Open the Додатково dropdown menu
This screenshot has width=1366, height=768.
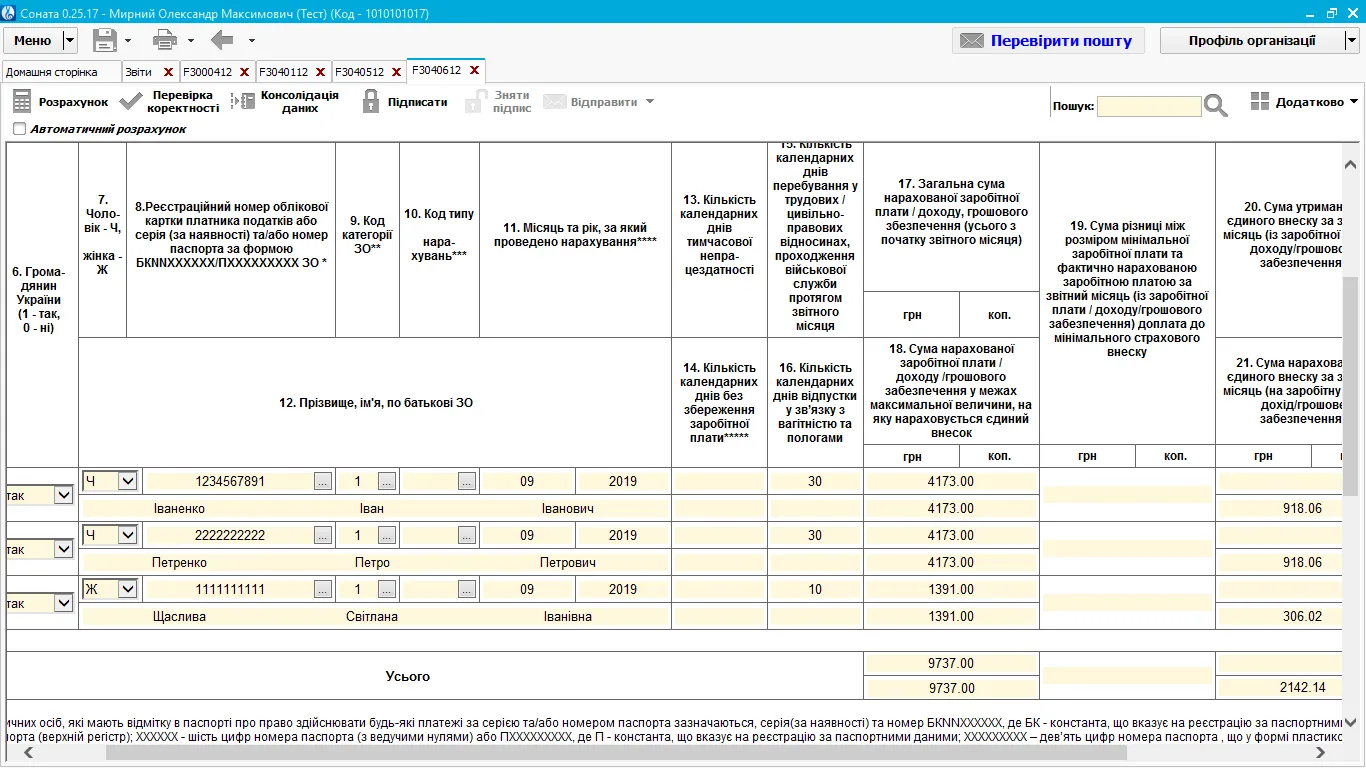[x=1304, y=102]
